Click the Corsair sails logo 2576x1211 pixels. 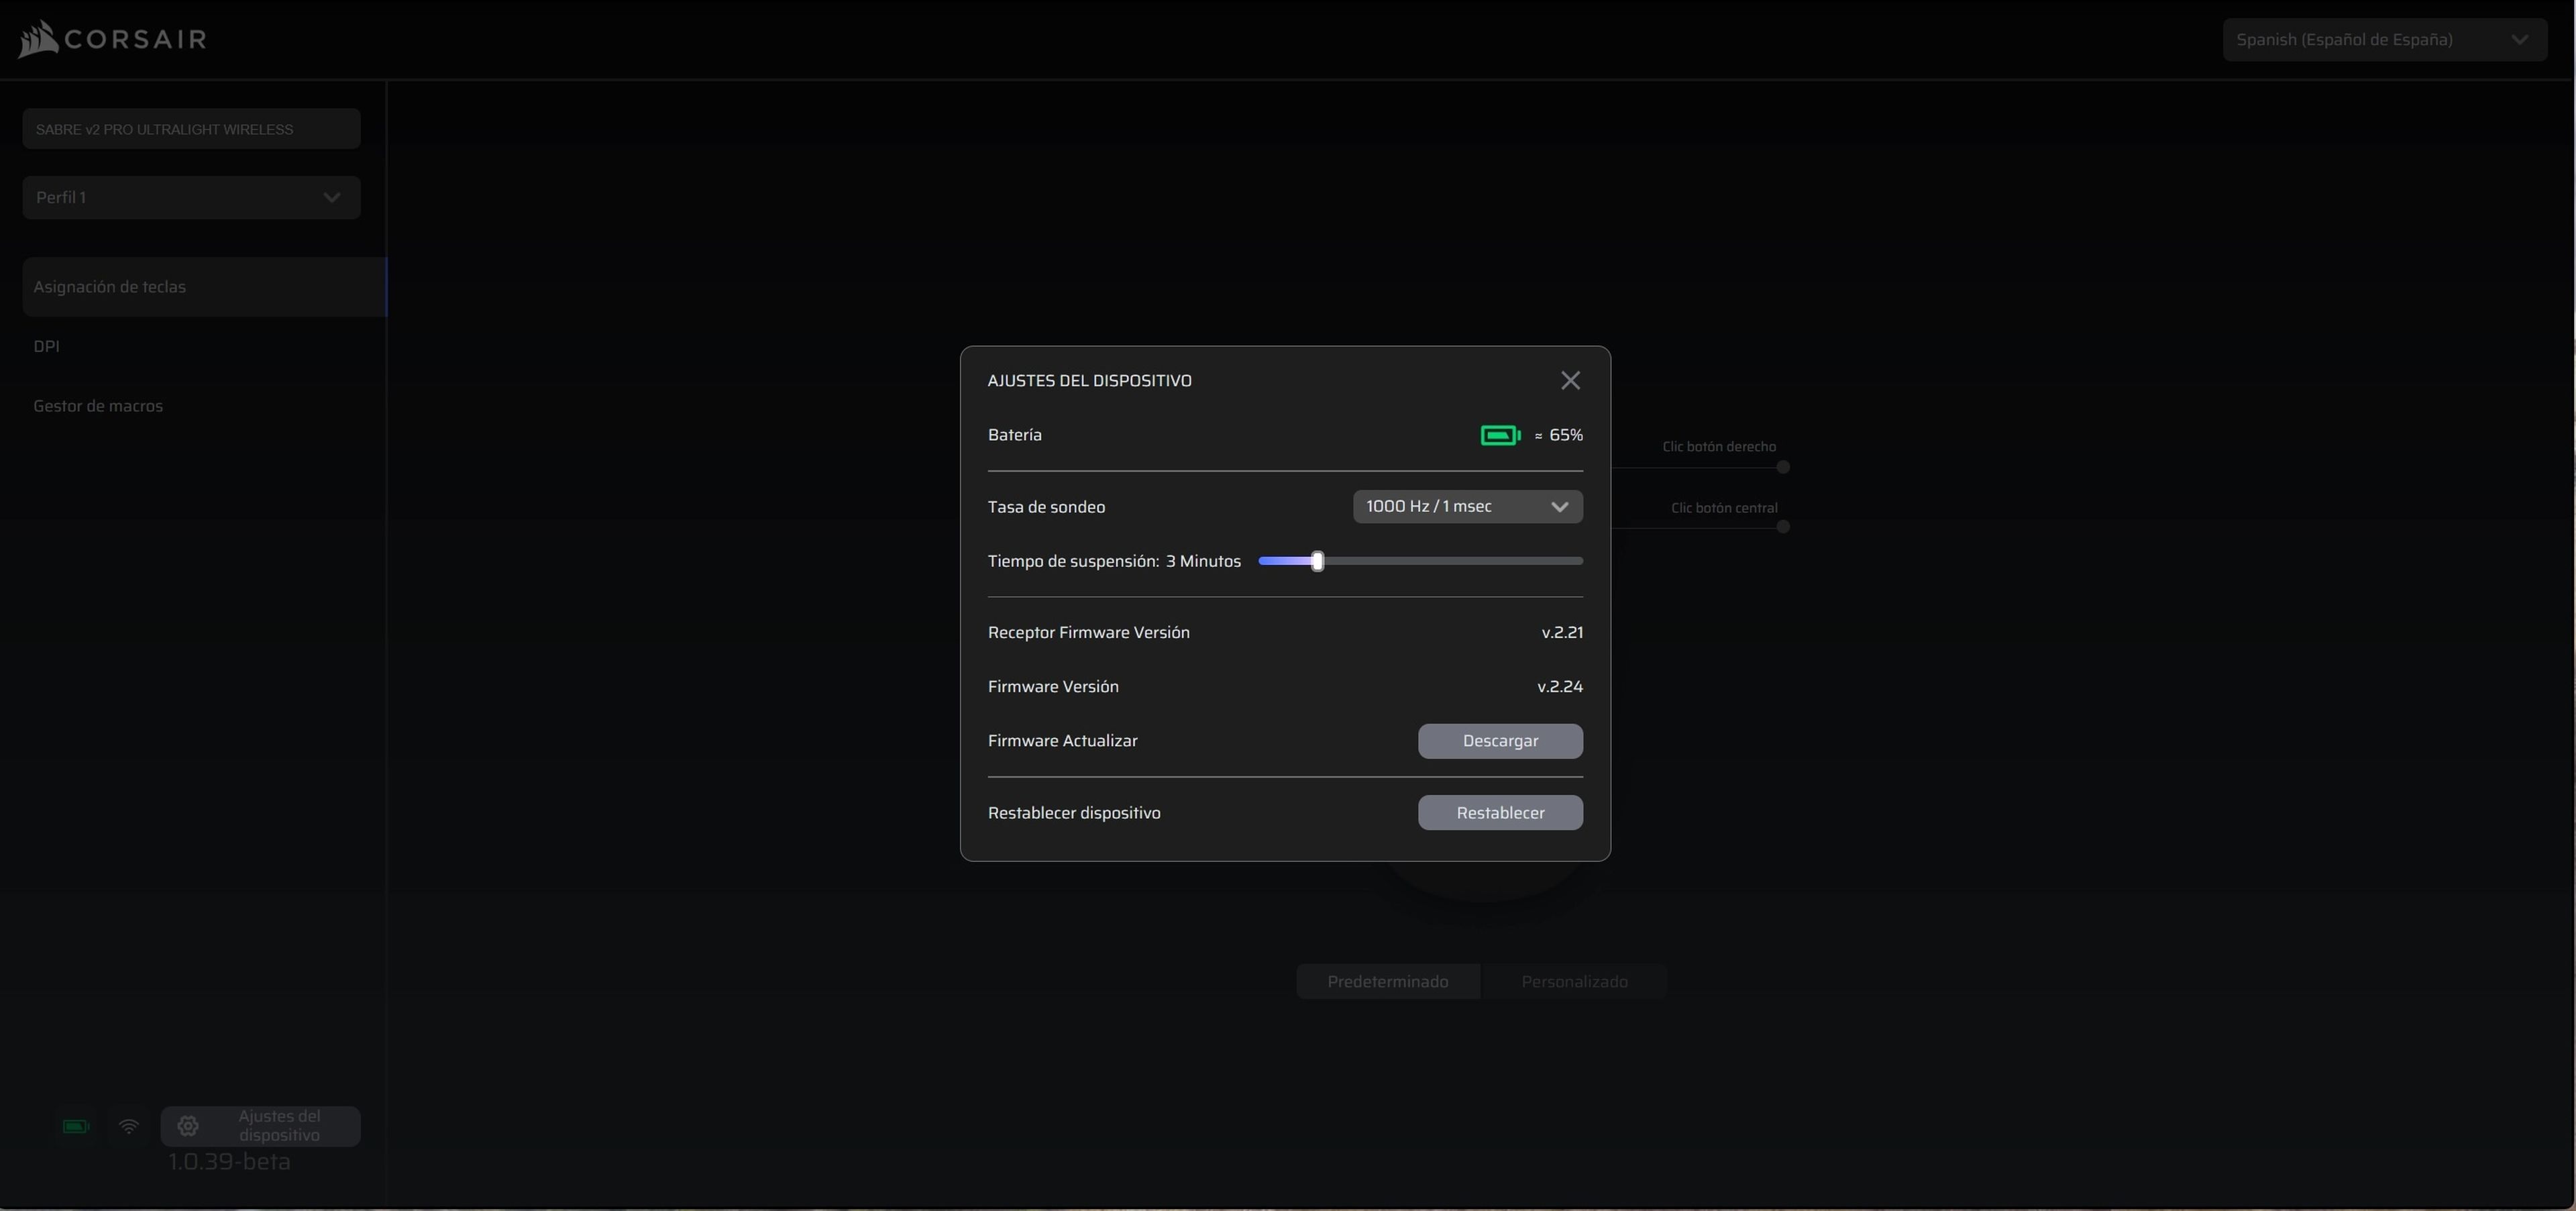tap(38, 40)
